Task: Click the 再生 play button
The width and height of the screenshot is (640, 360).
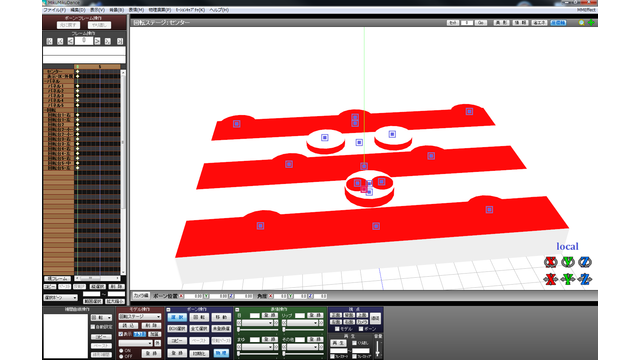Action: point(338,343)
